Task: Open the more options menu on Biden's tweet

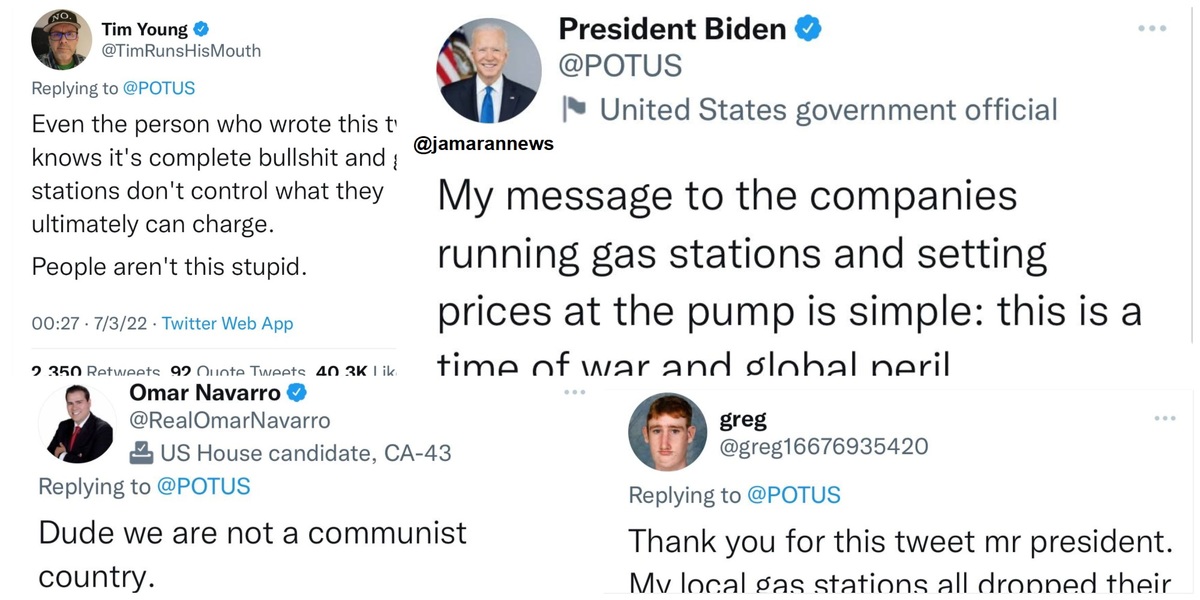Action: pyautogui.click(x=1152, y=28)
